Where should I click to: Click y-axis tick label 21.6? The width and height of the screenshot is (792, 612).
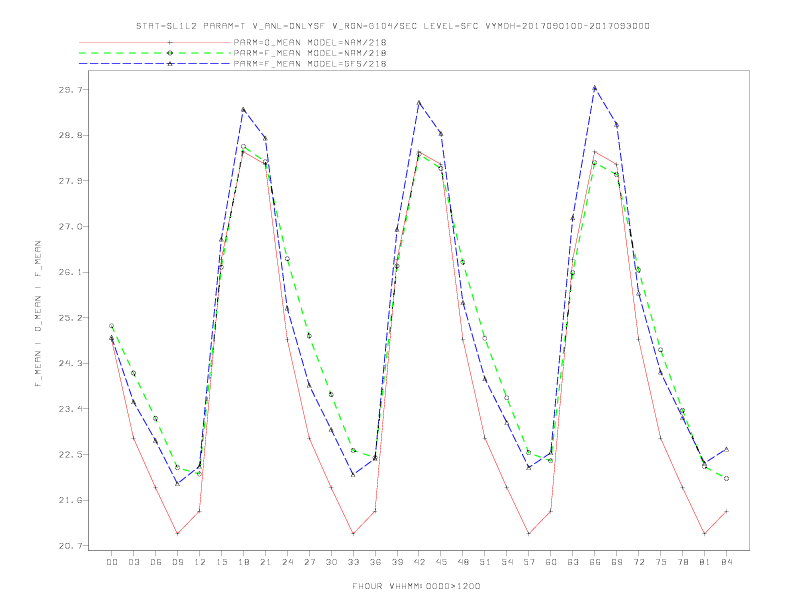tap(69, 500)
